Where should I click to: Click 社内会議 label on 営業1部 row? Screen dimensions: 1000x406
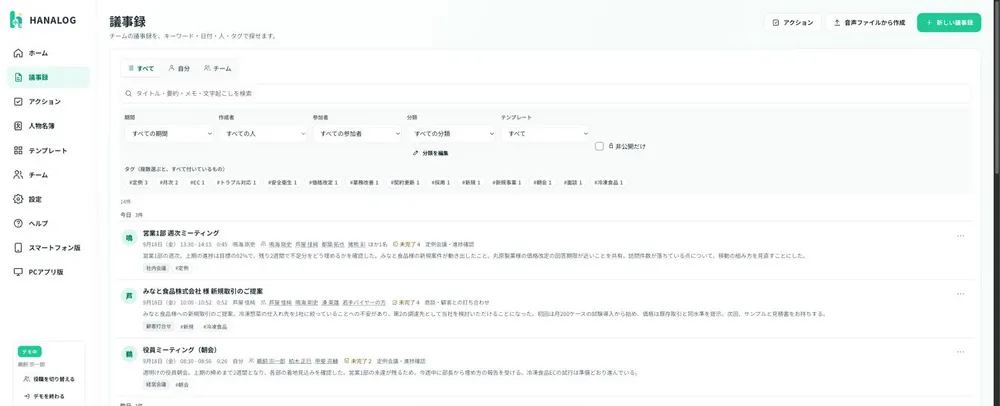pos(156,268)
